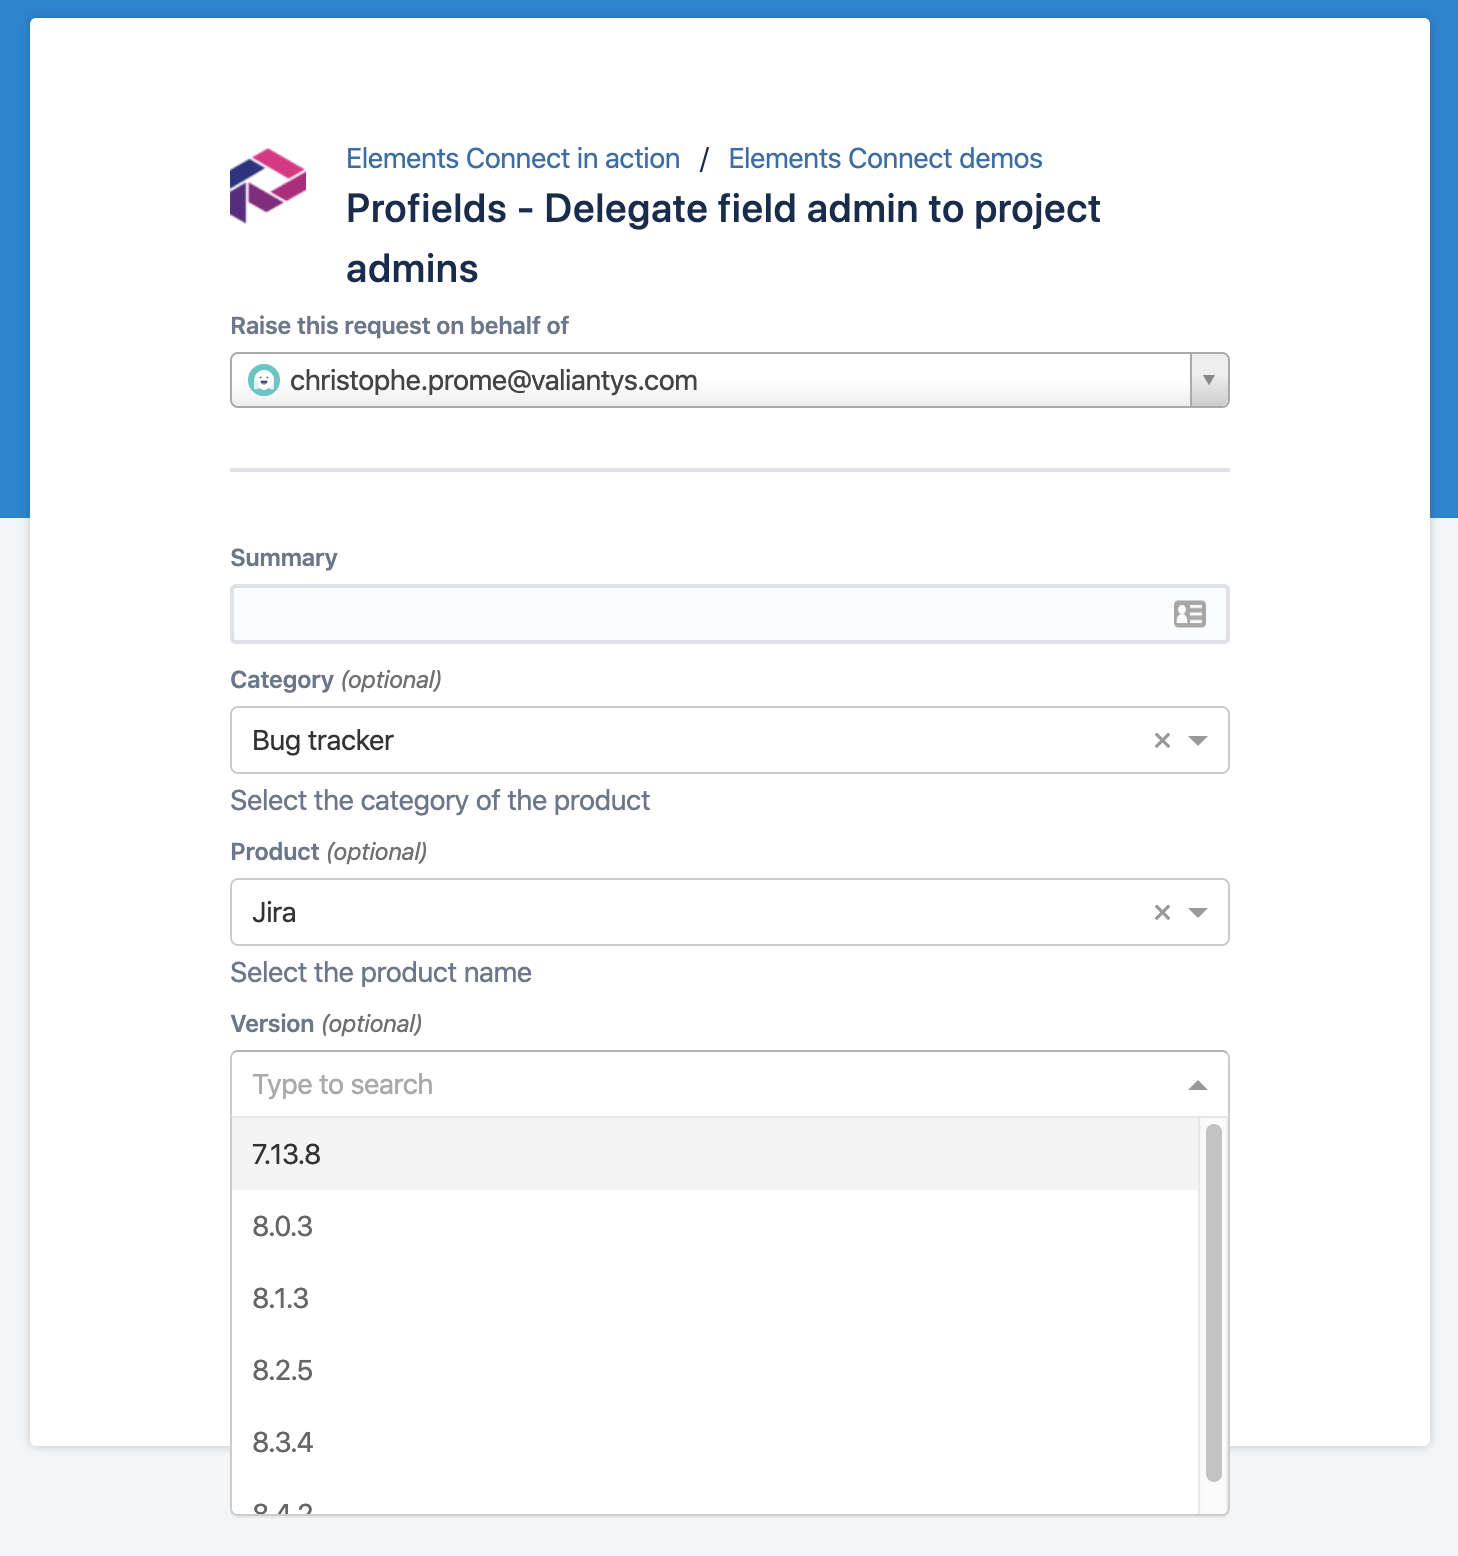
Task: Click the christophe.prome@valiantys.com requester field
Action: click(x=700, y=381)
